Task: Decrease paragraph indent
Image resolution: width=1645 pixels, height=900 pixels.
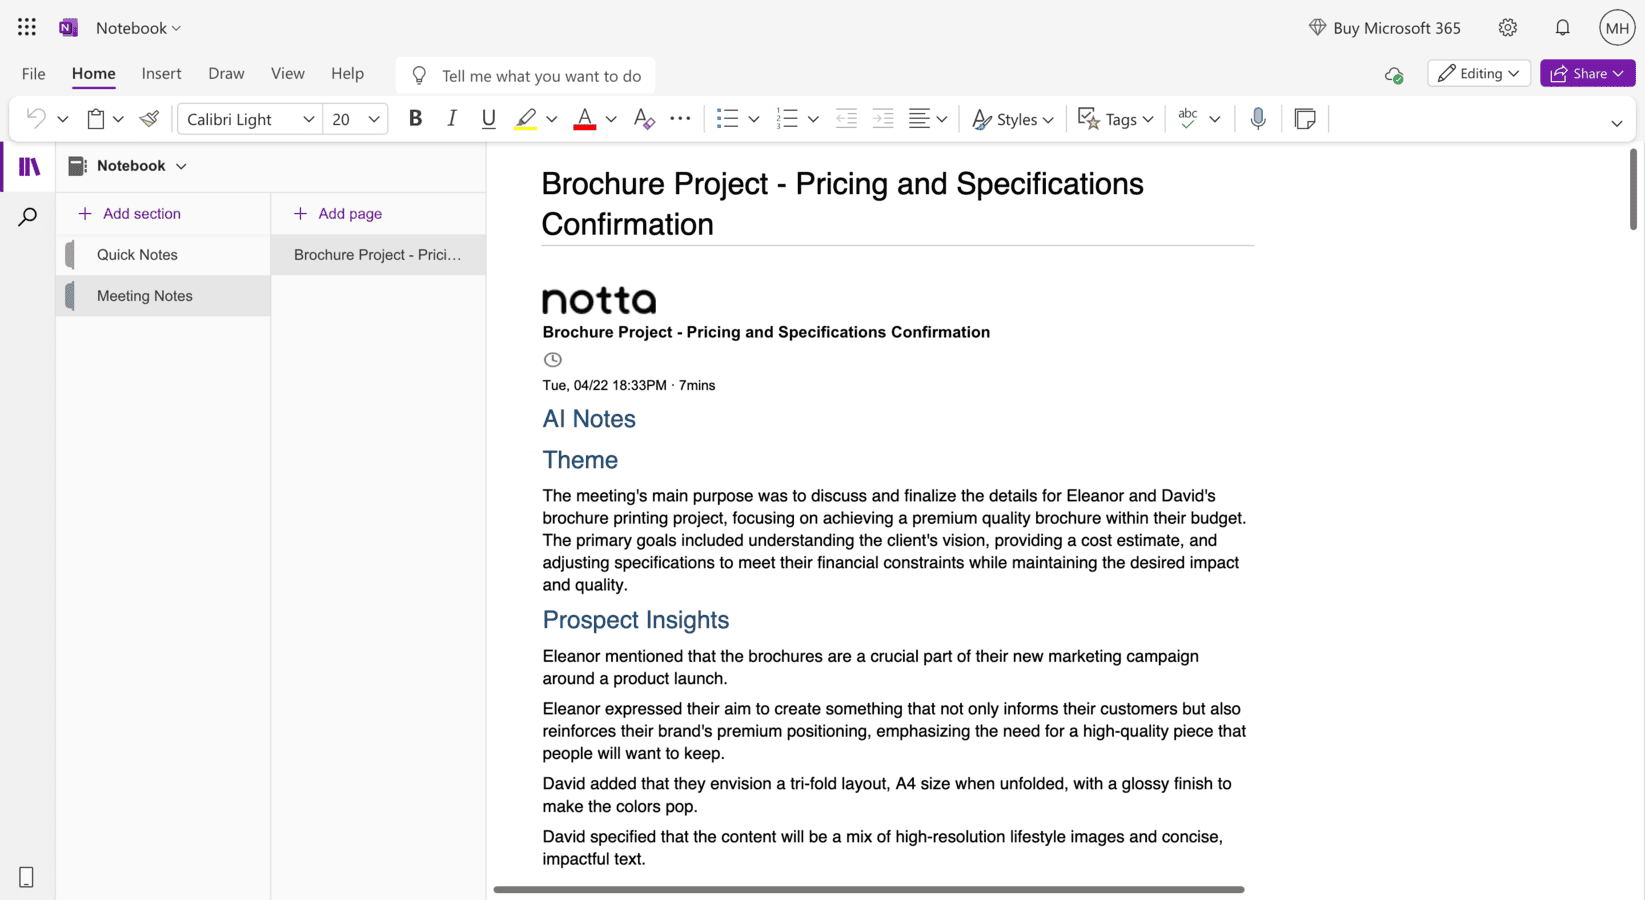Action: tap(846, 119)
